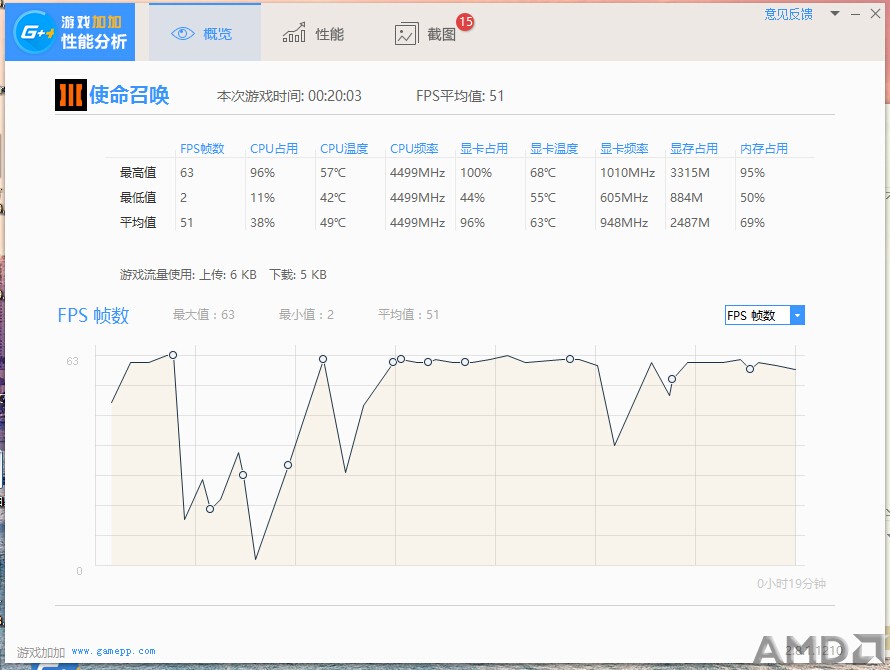Click the 平均值 row label
The height and width of the screenshot is (670, 890).
tap(138, 223)
